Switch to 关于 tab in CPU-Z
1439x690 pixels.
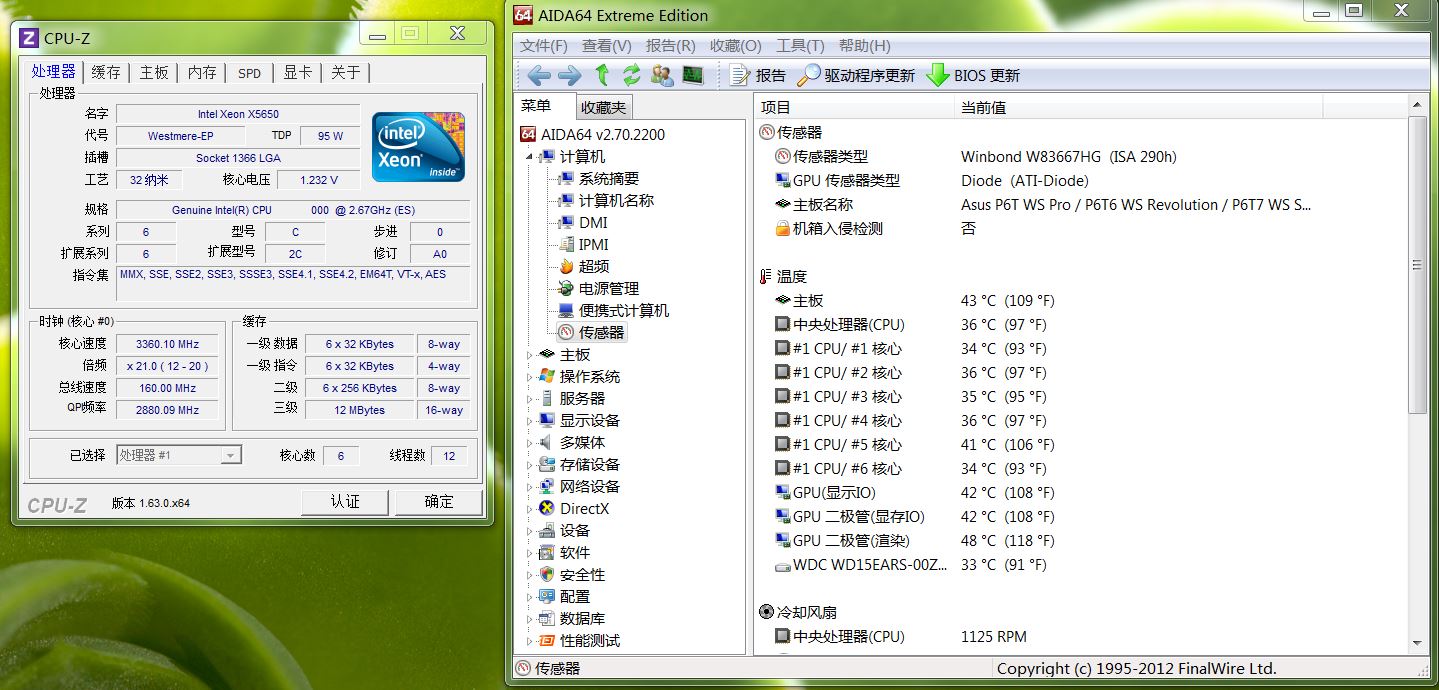(x=346, y=72)
